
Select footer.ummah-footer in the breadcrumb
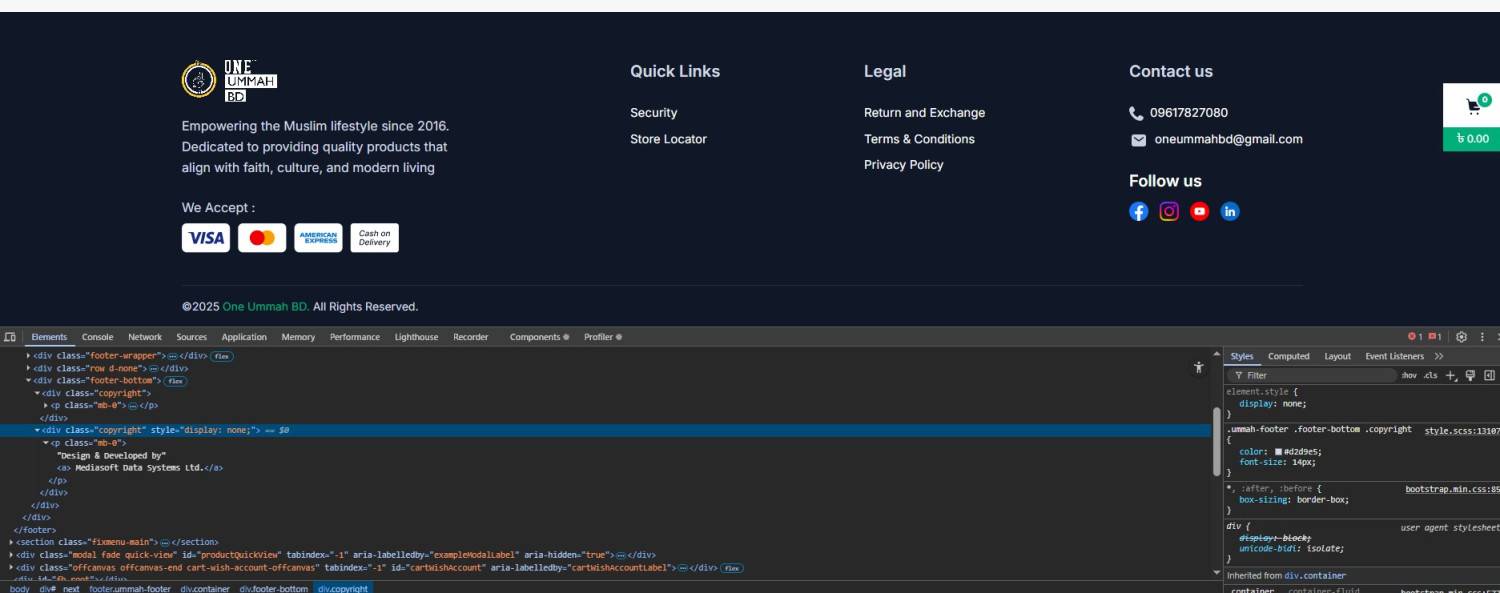[x=130, y=589]
